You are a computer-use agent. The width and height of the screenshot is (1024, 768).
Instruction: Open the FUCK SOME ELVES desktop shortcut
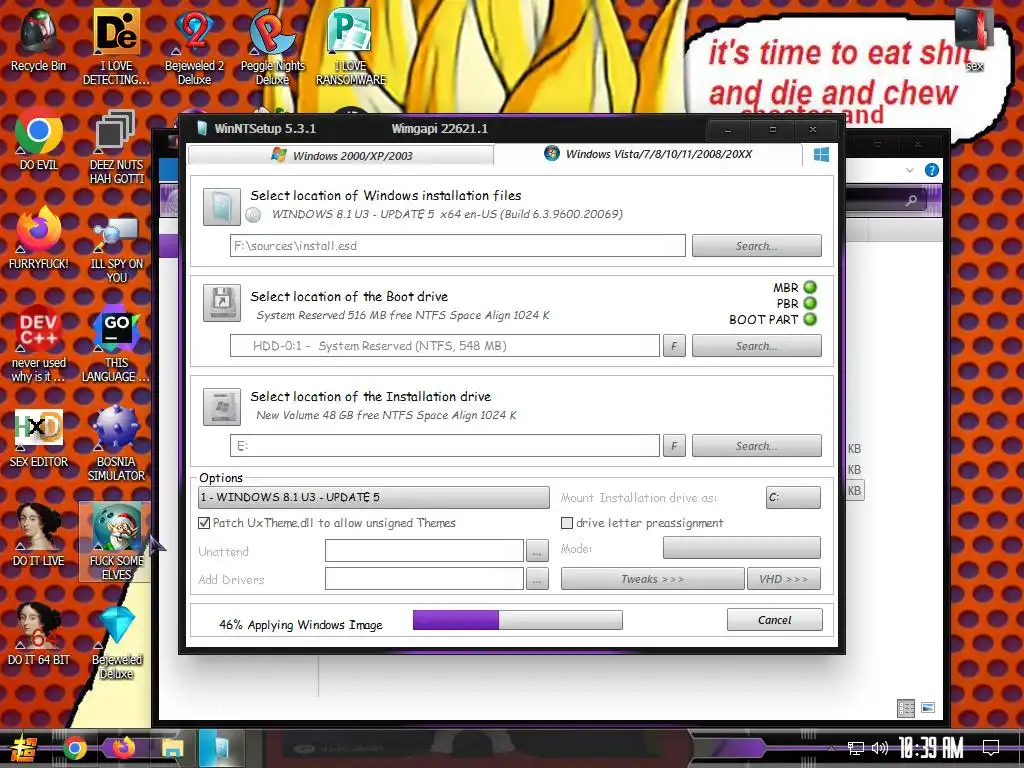[116, 542]
